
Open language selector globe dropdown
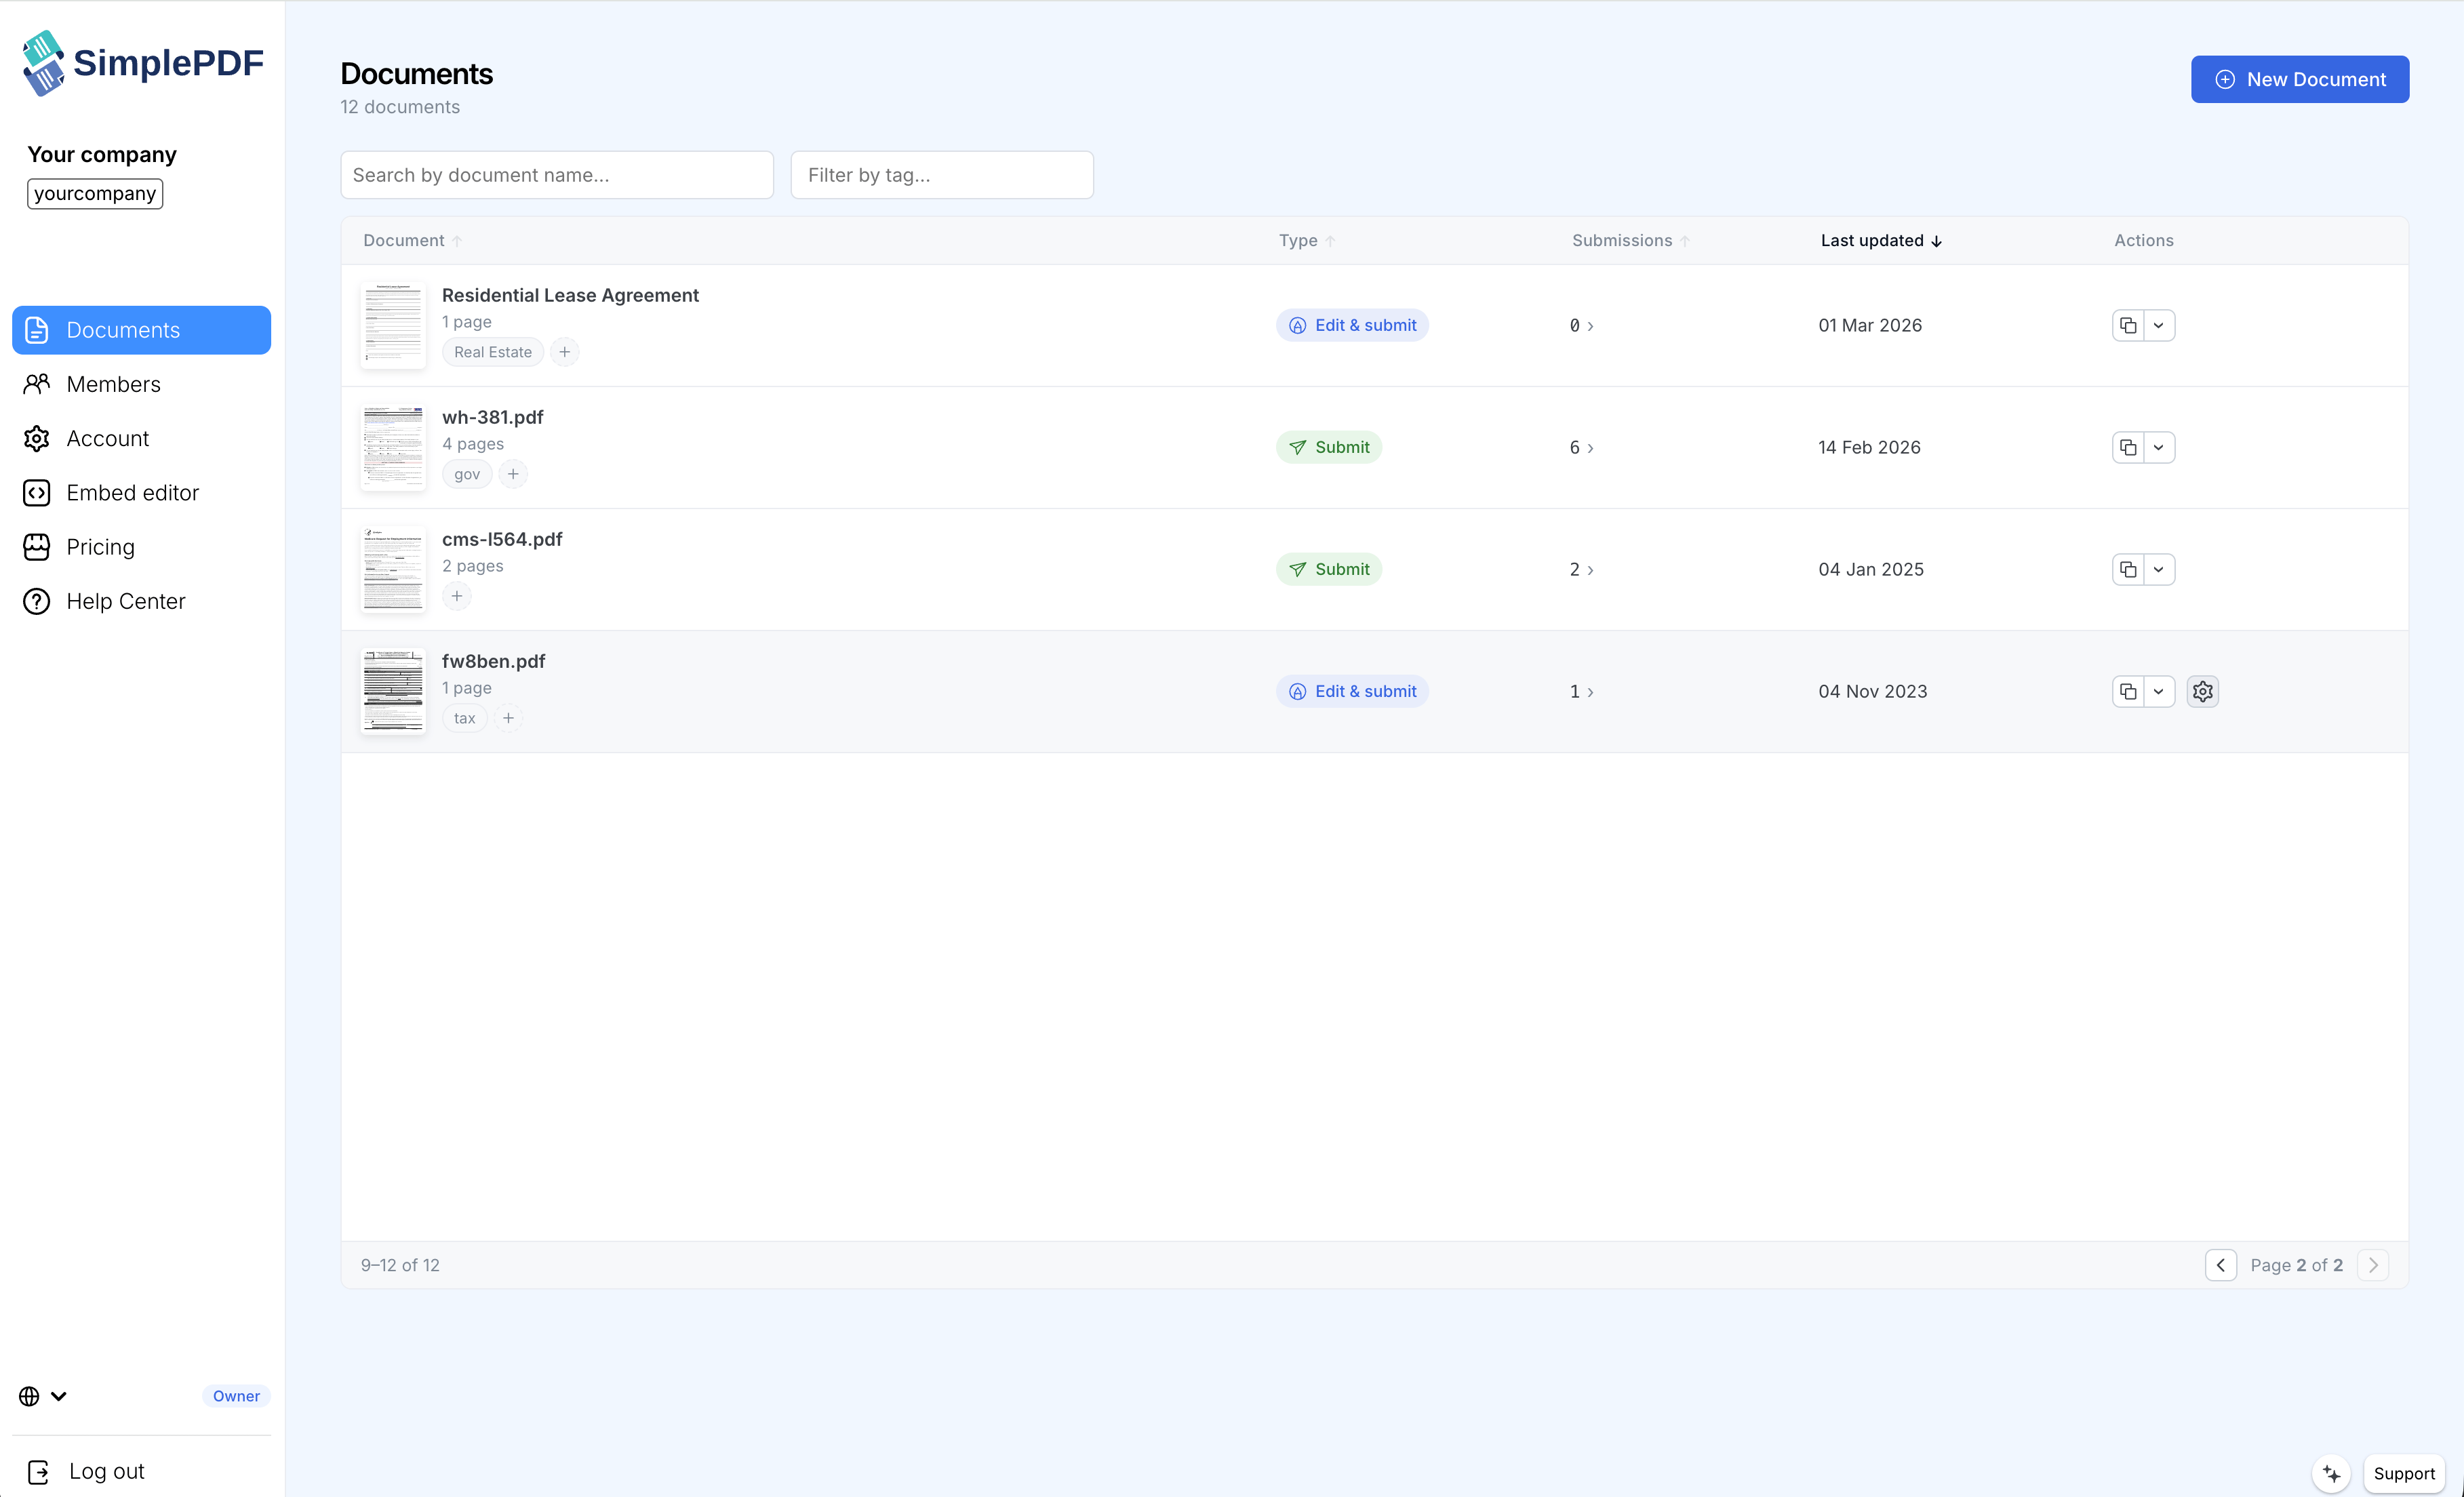click(42, 1396)
